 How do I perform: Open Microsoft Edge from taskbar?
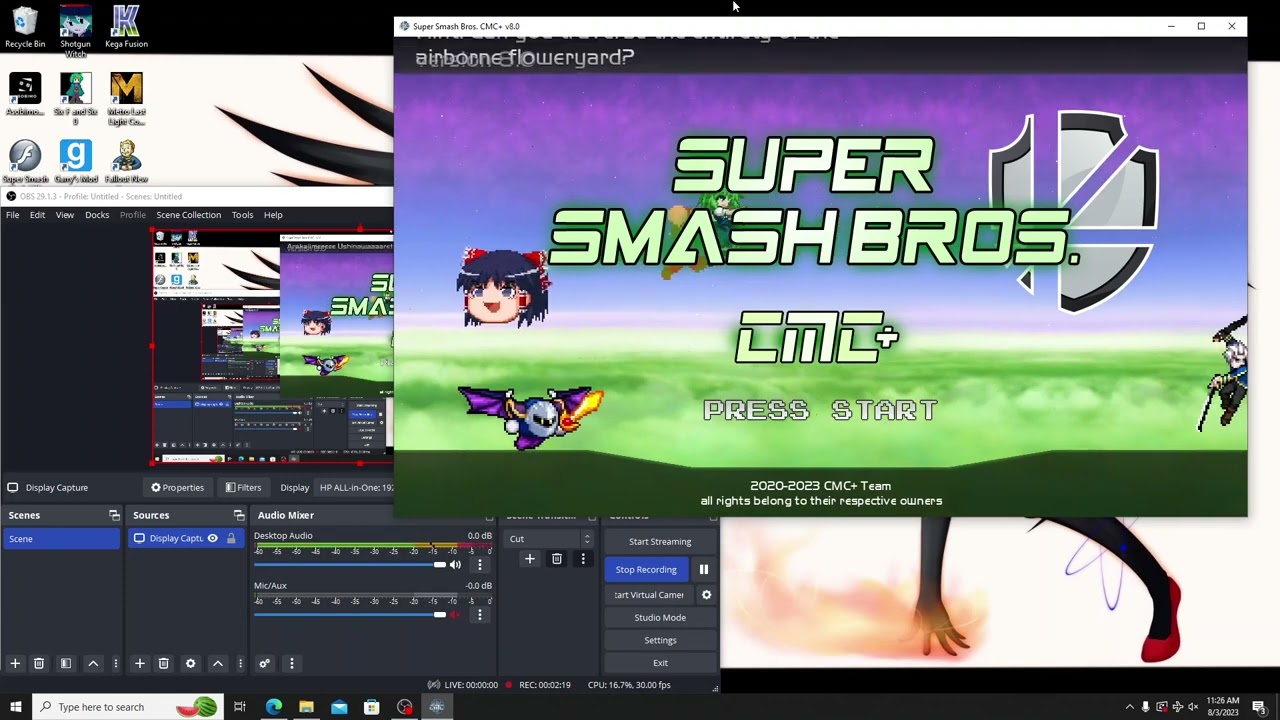tap(274, 707)
